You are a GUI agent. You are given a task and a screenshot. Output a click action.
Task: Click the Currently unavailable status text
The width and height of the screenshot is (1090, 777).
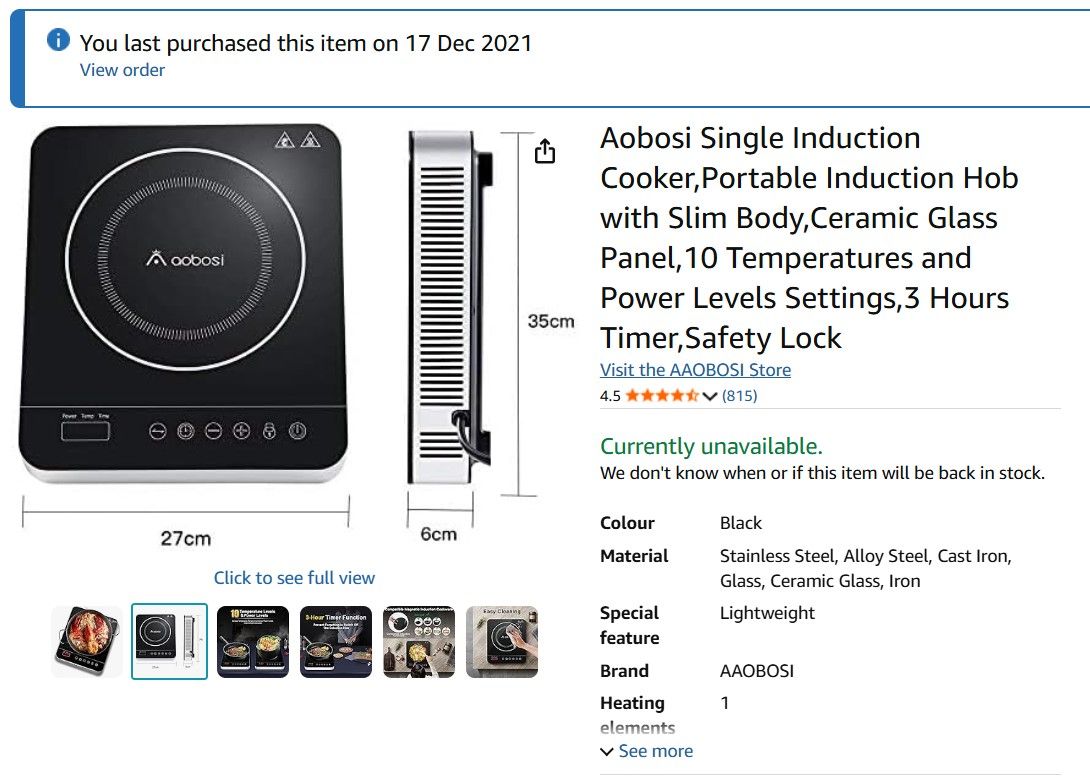click(711, 446)
